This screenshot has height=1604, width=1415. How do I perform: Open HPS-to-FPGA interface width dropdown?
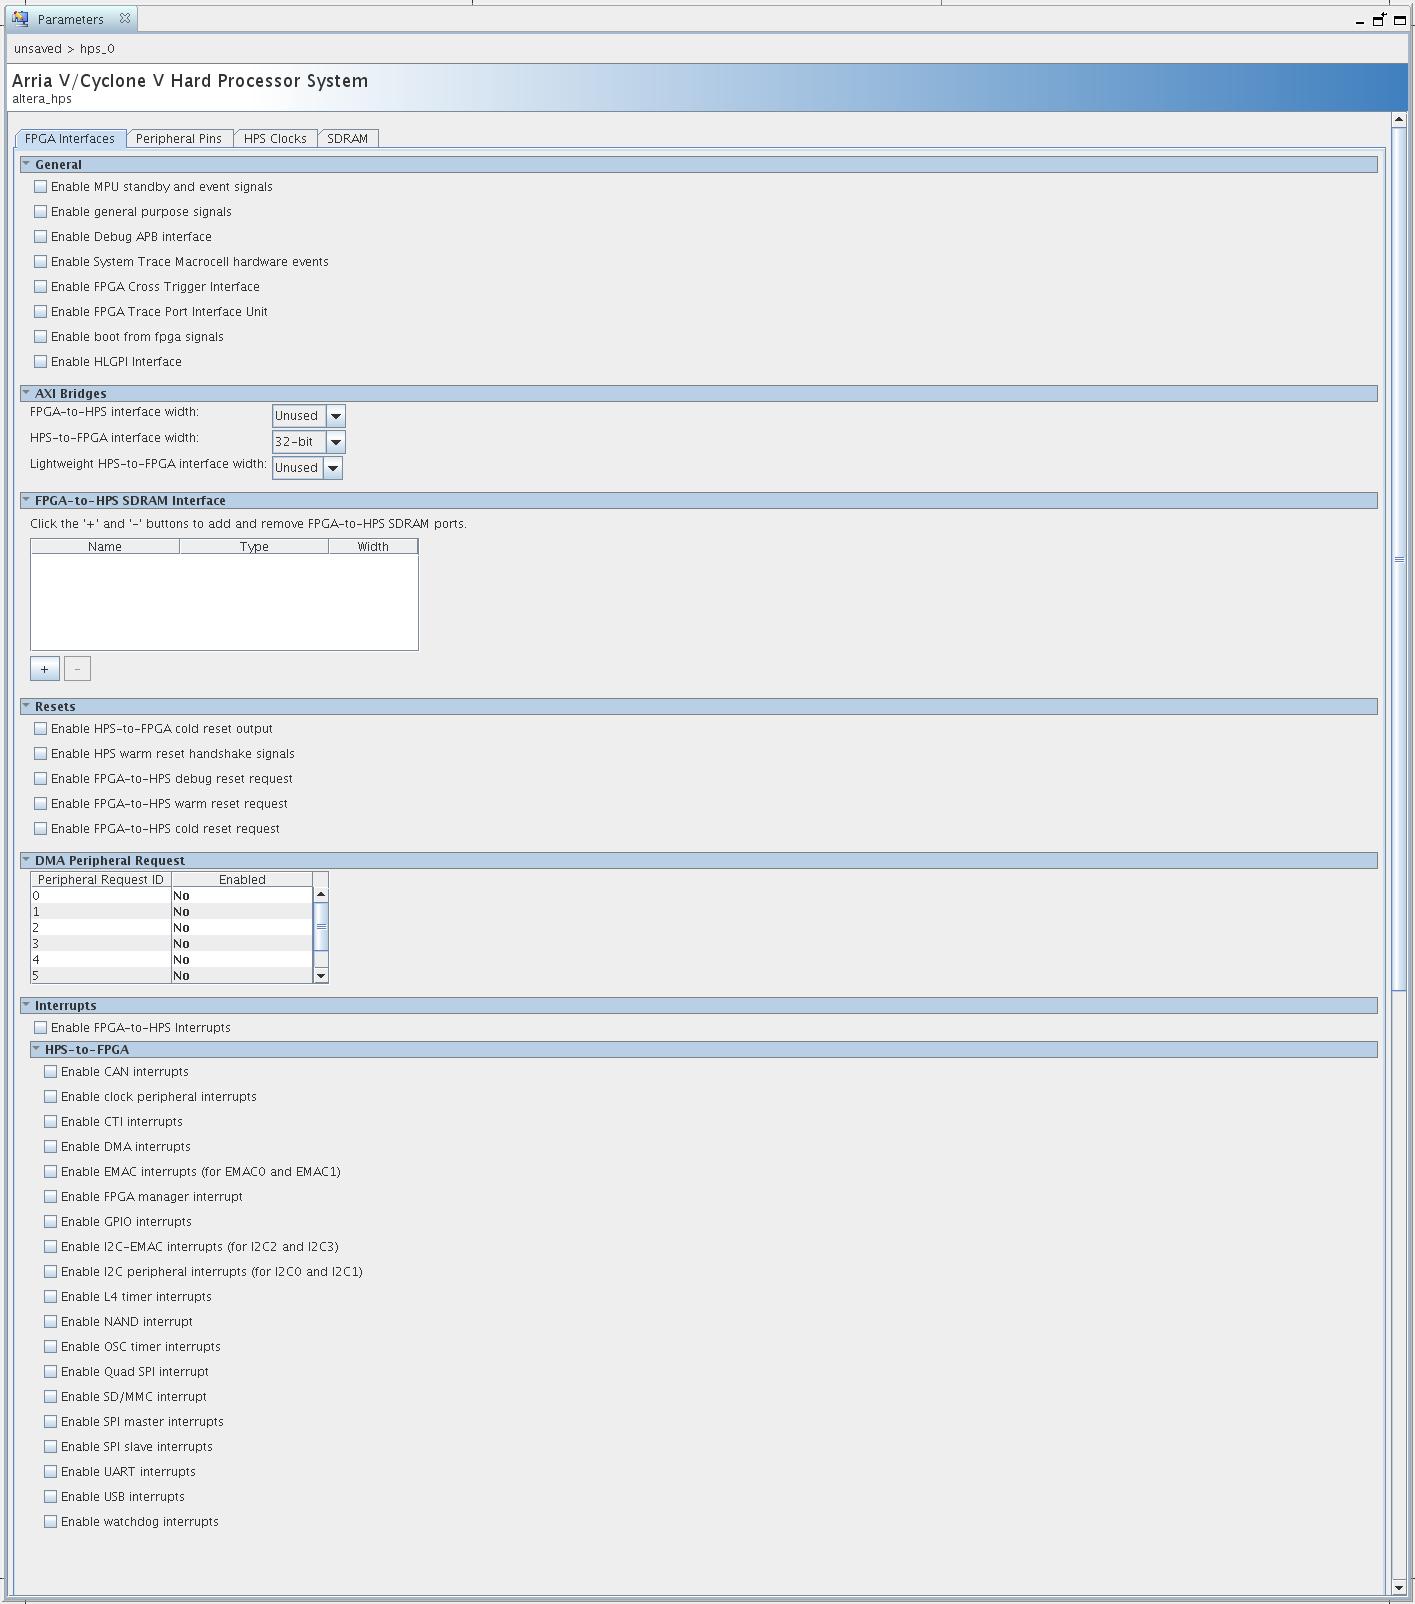[x=336, y=442]
